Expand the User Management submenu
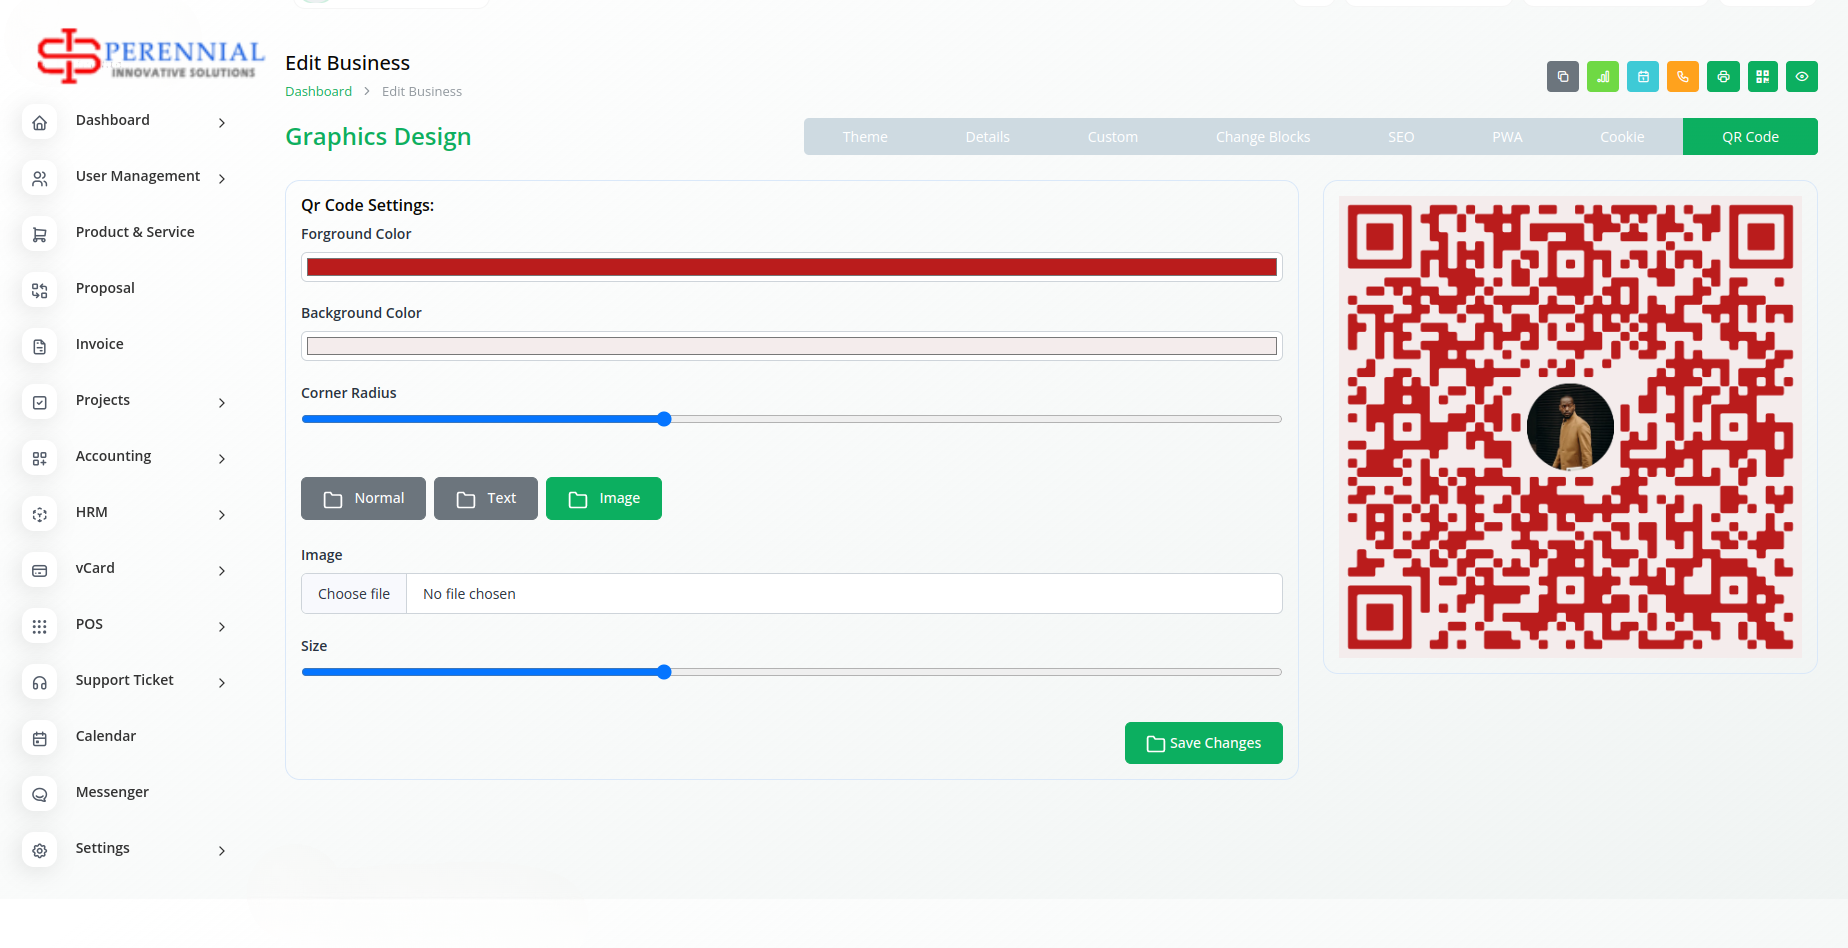 [222, 178]
